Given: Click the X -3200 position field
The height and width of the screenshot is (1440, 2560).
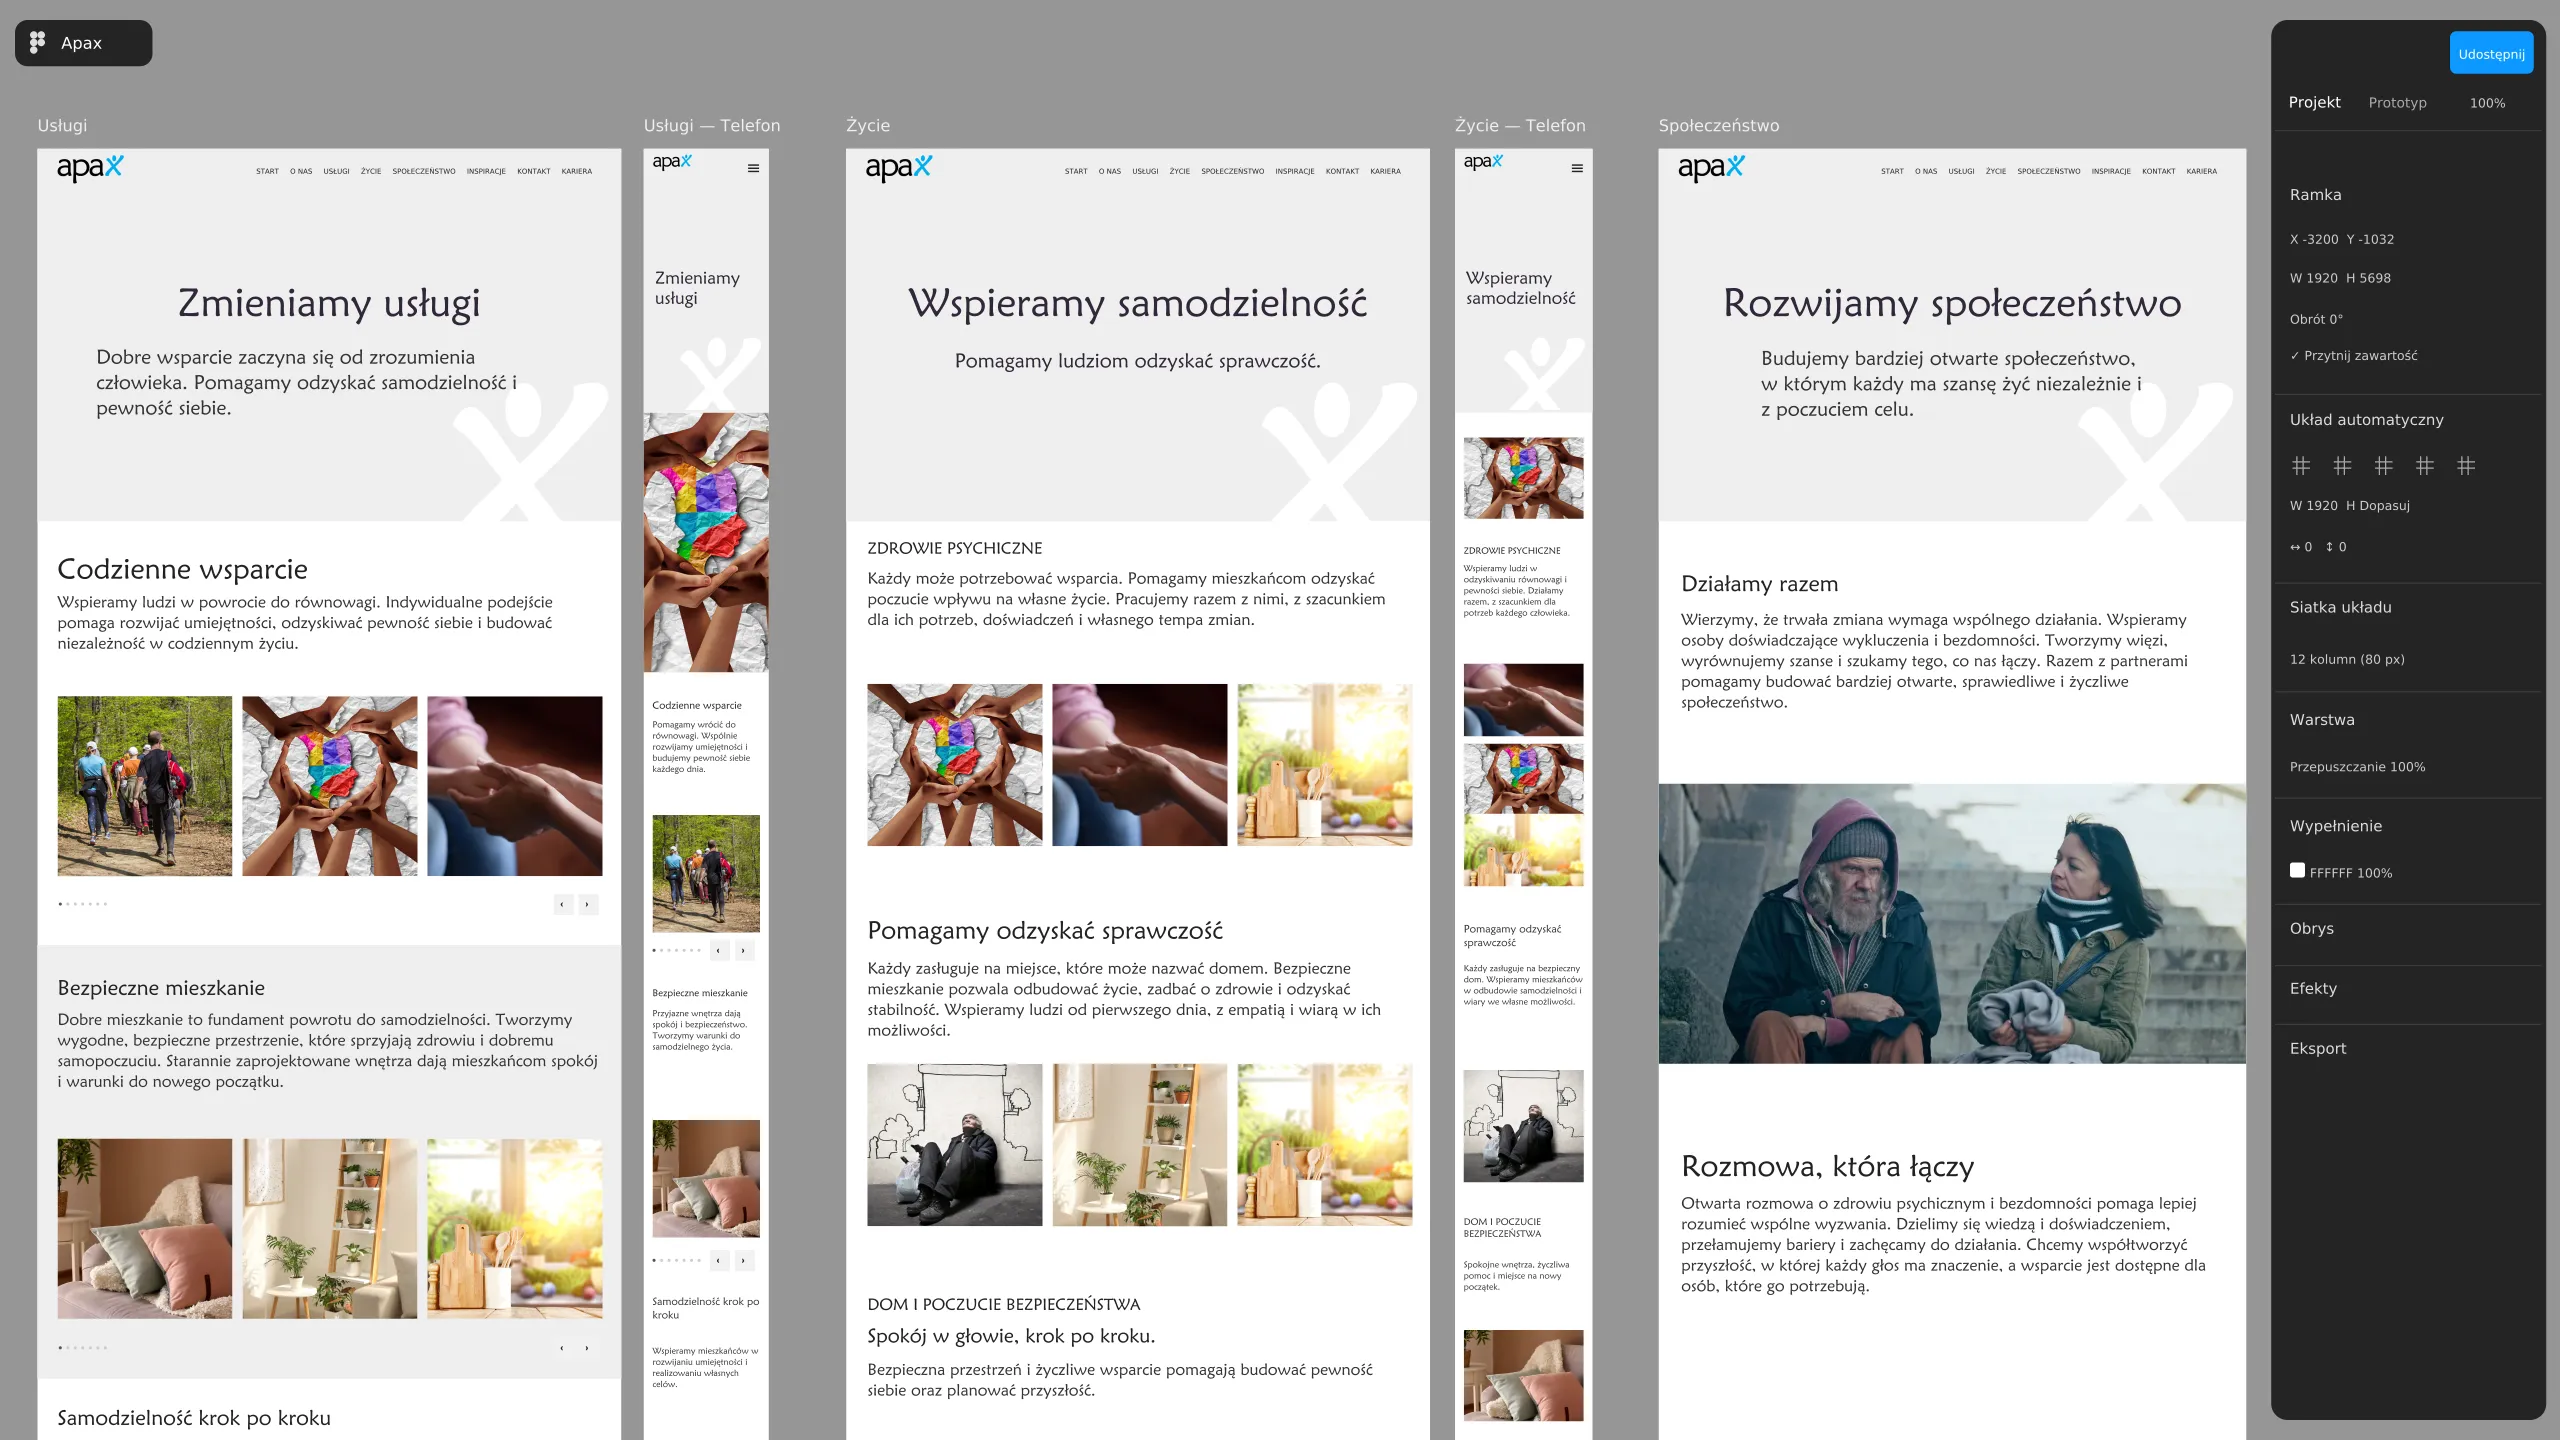Looking at the screenshot, I should click(x=2314, y=240).
